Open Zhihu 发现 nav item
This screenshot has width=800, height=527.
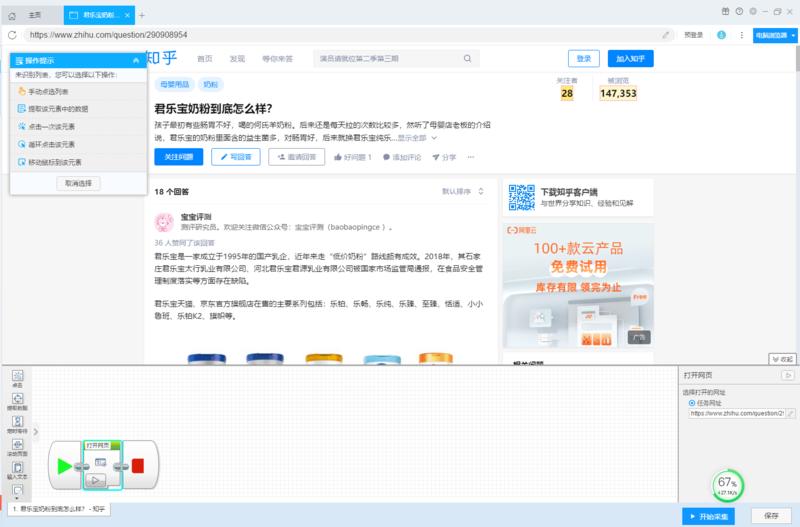click(x=237, y=59)
